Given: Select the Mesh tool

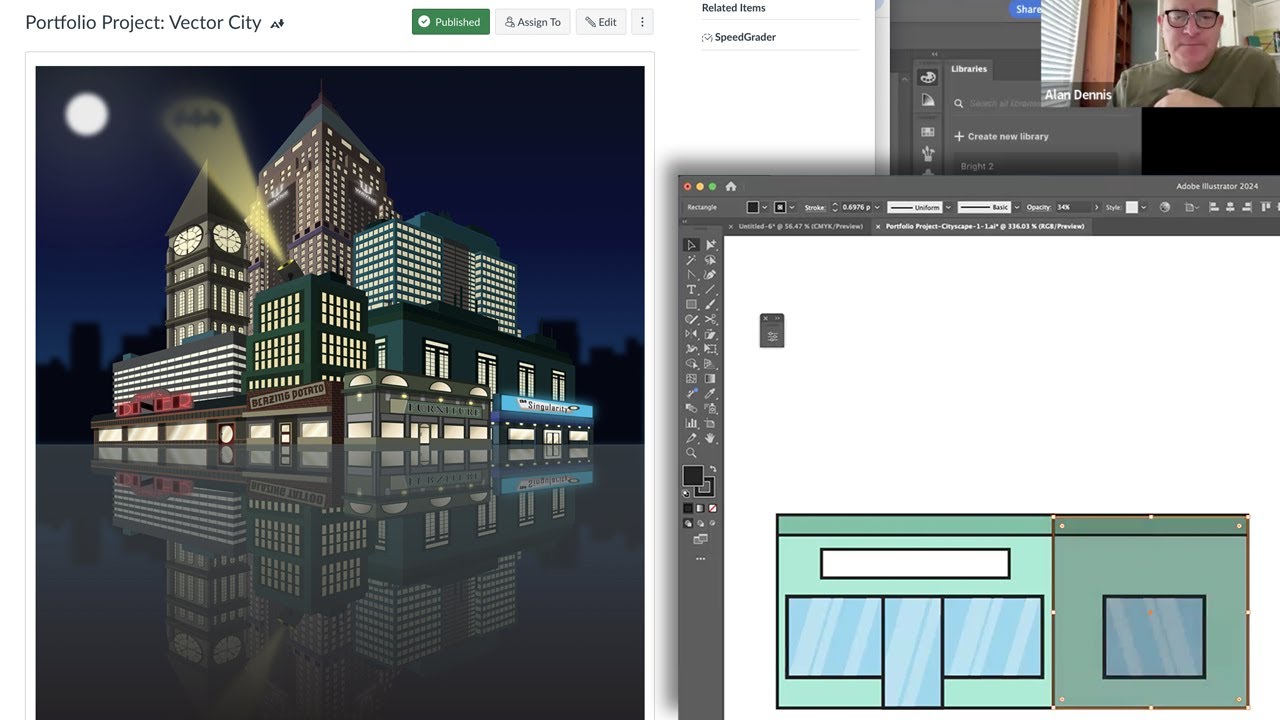Looking at the screenshot, I should pyautogui.click(x=690, y=379).
